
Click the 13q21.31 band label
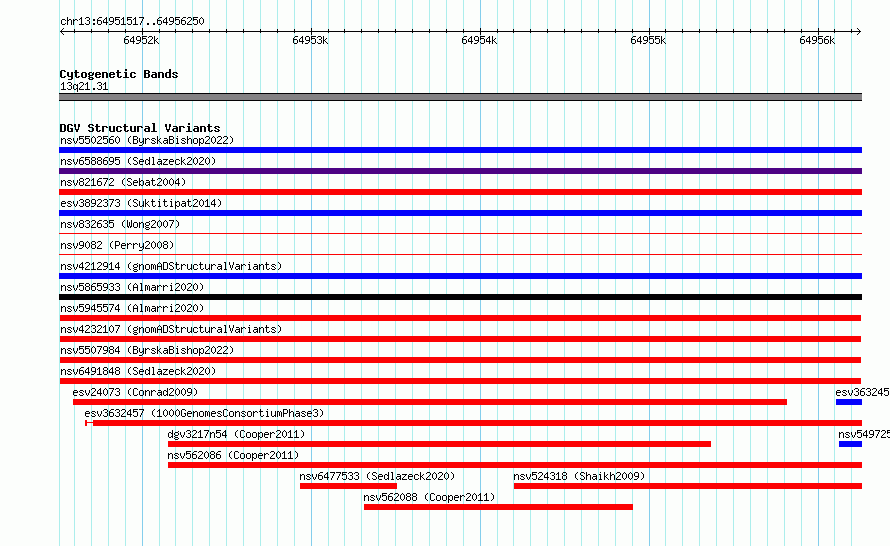pyautogui.click(x=84, y=86)
